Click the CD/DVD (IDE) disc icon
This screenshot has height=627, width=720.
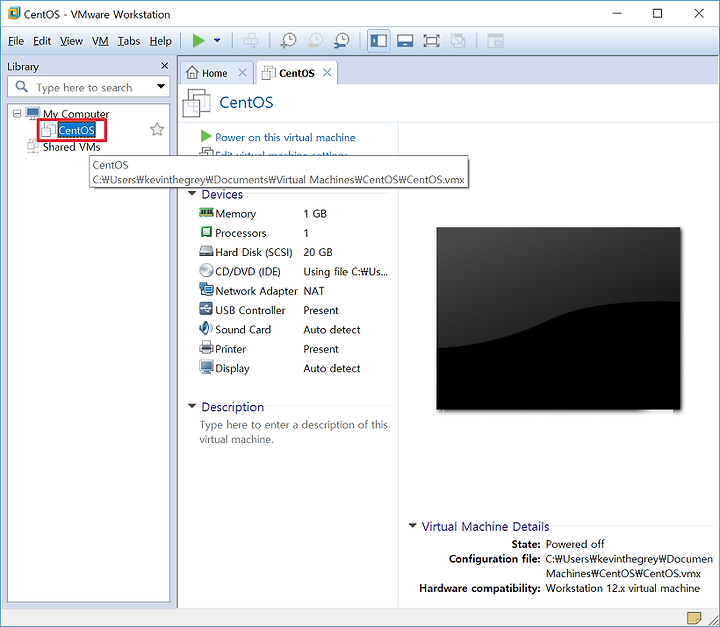(x=206, y=270)
